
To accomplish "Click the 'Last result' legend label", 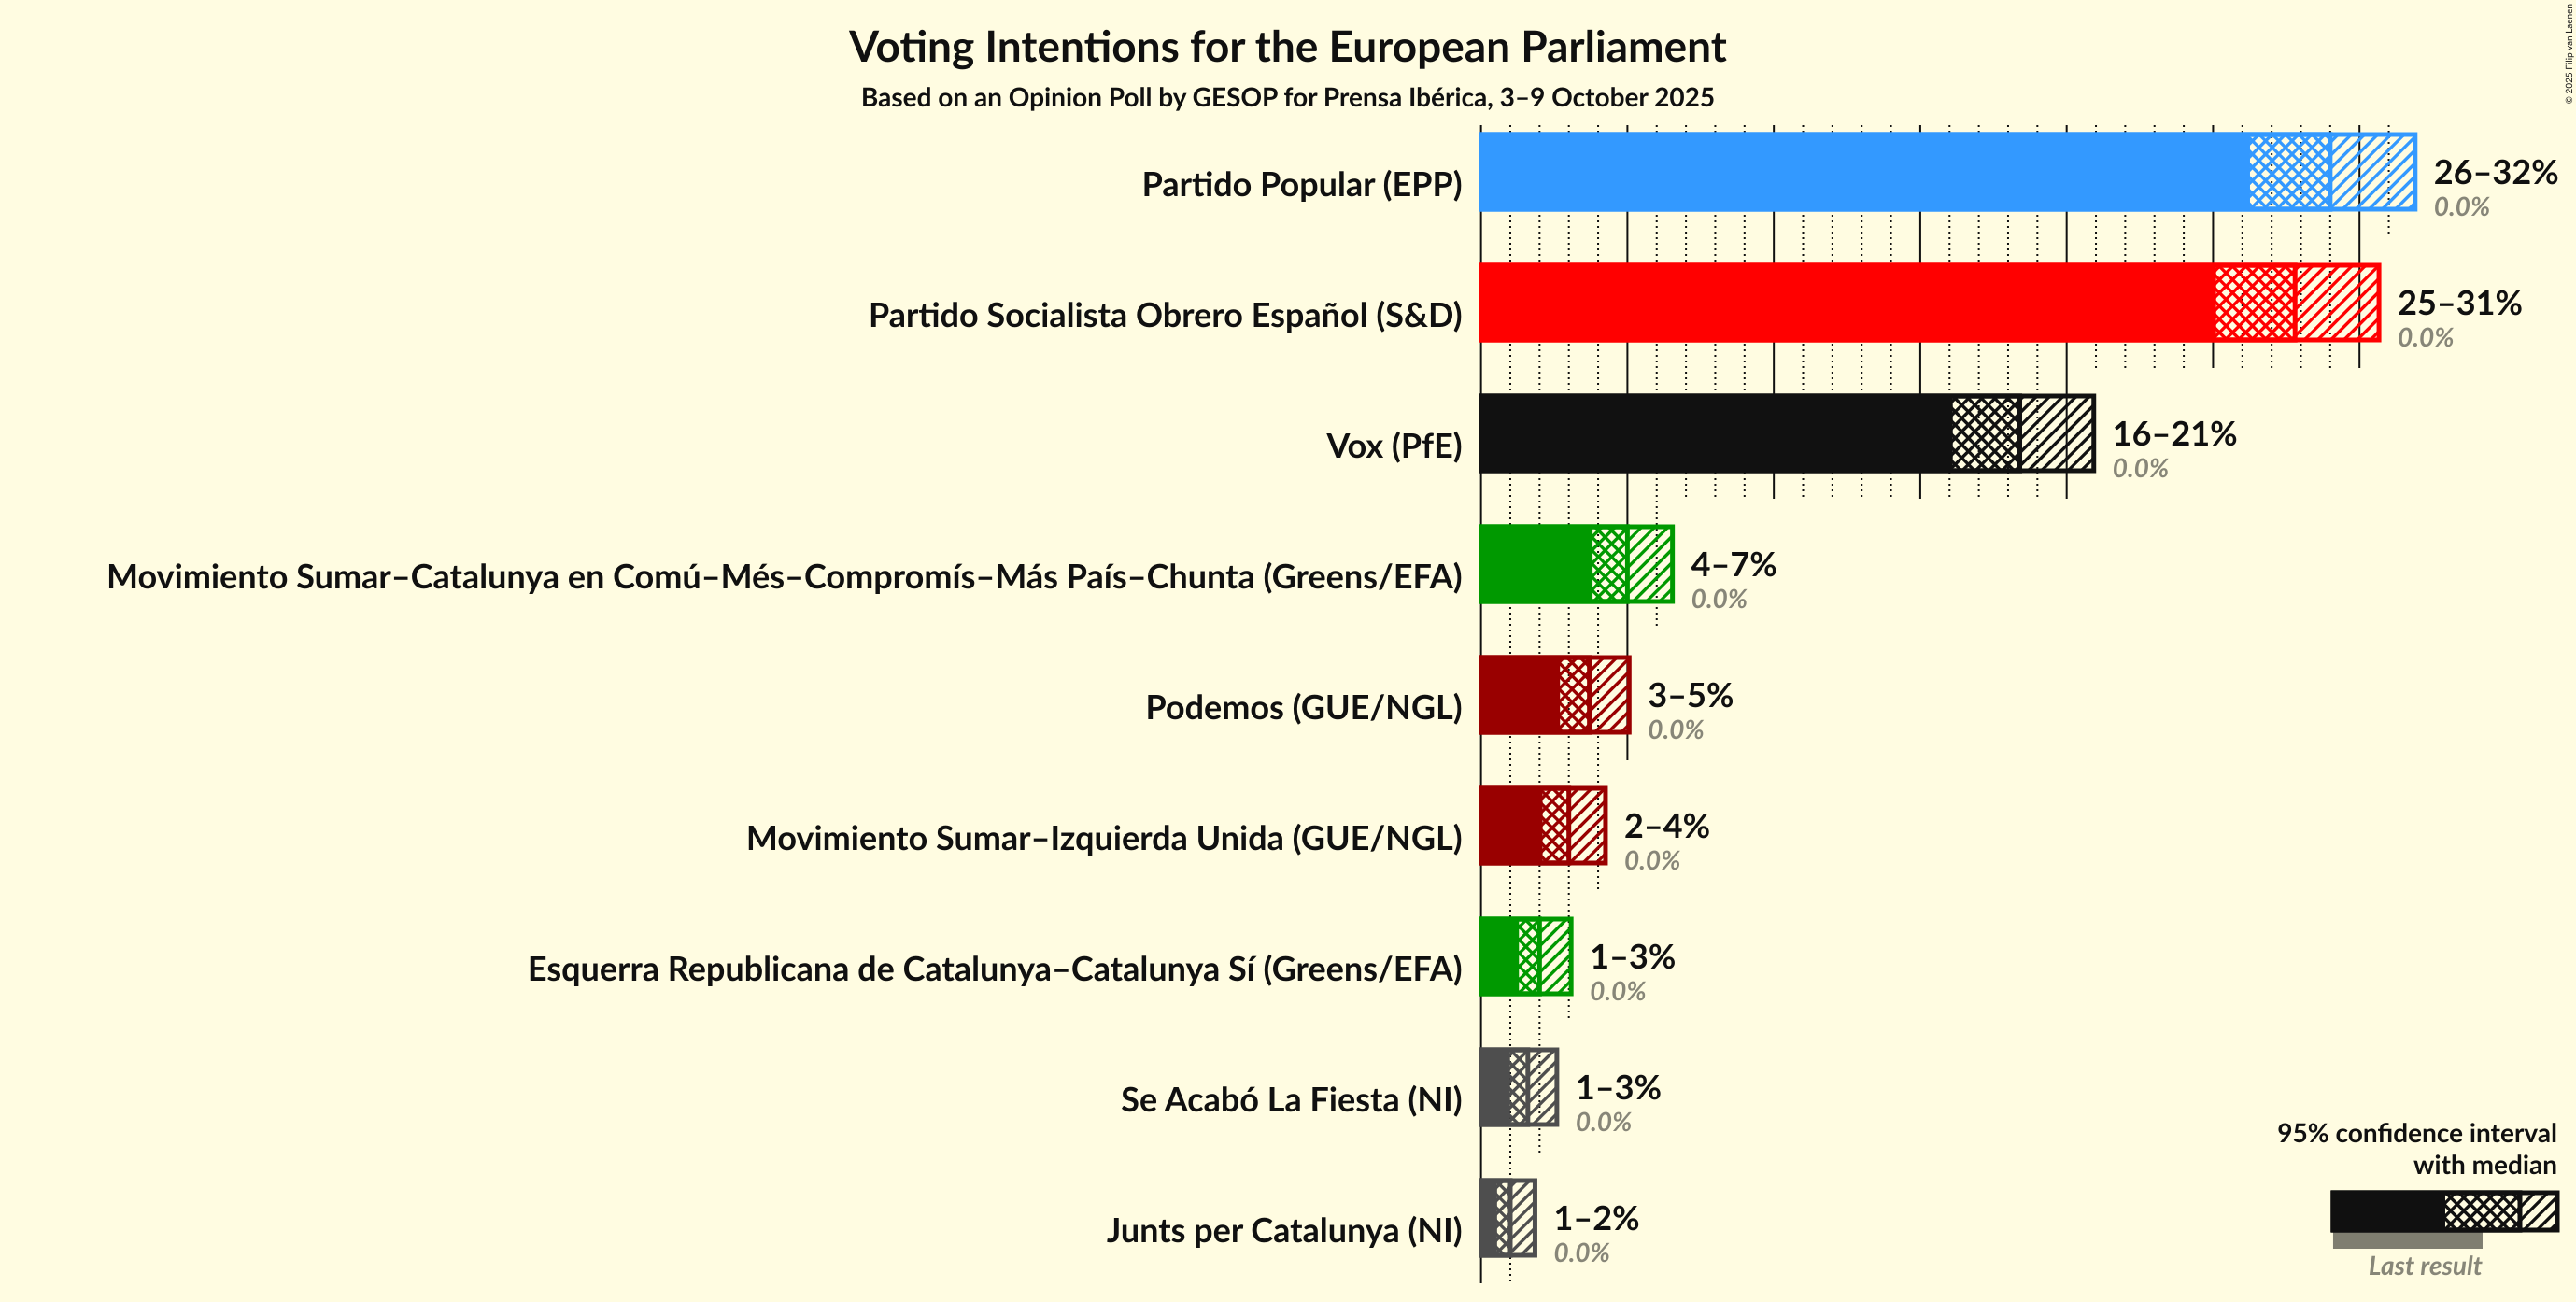I will (x=2424, y=1266).
